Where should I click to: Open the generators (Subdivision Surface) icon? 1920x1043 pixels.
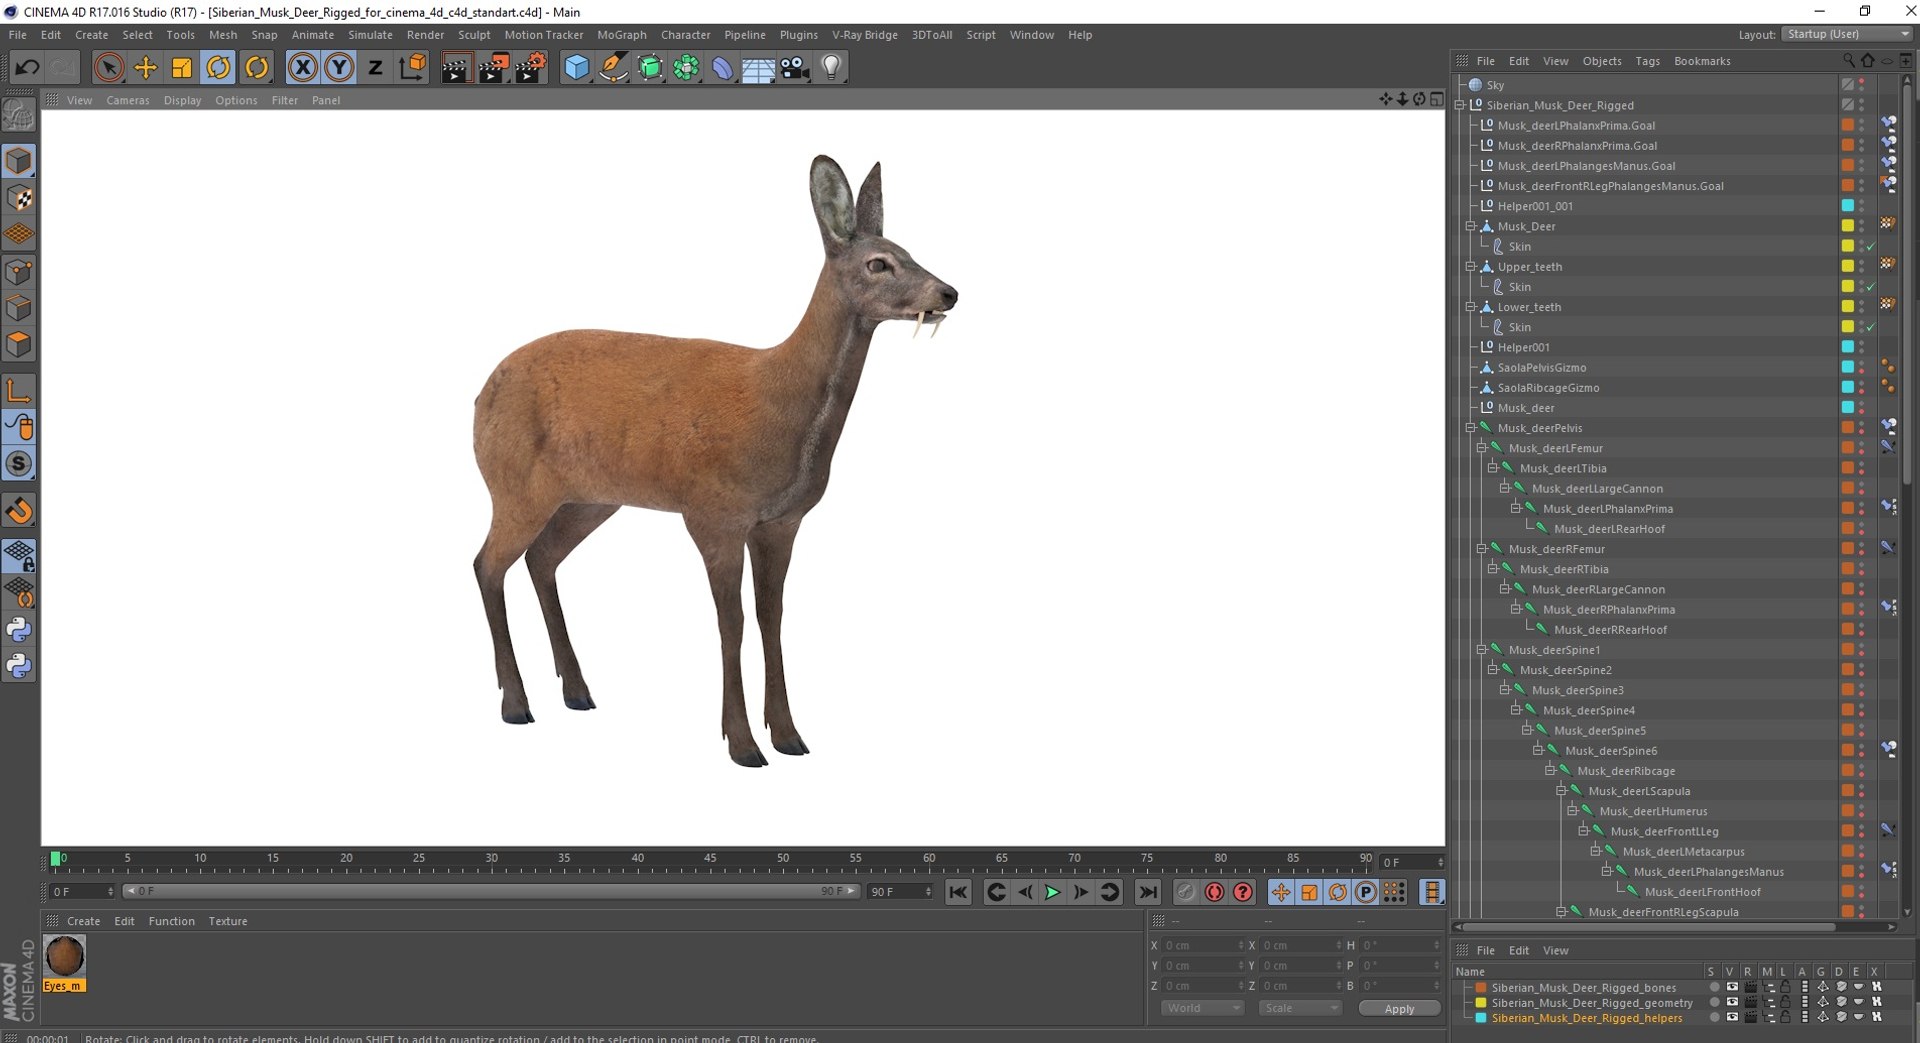[650, 68]
